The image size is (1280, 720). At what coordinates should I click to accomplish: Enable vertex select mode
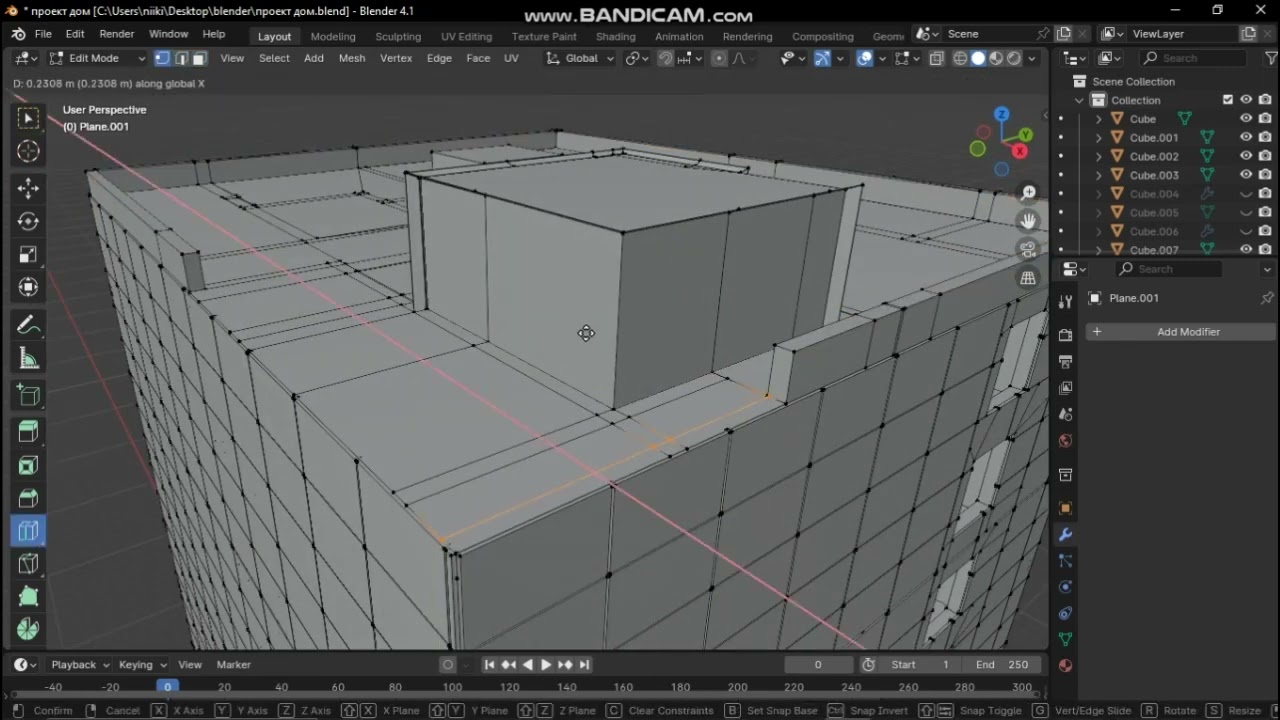click(x=162, y=58)
